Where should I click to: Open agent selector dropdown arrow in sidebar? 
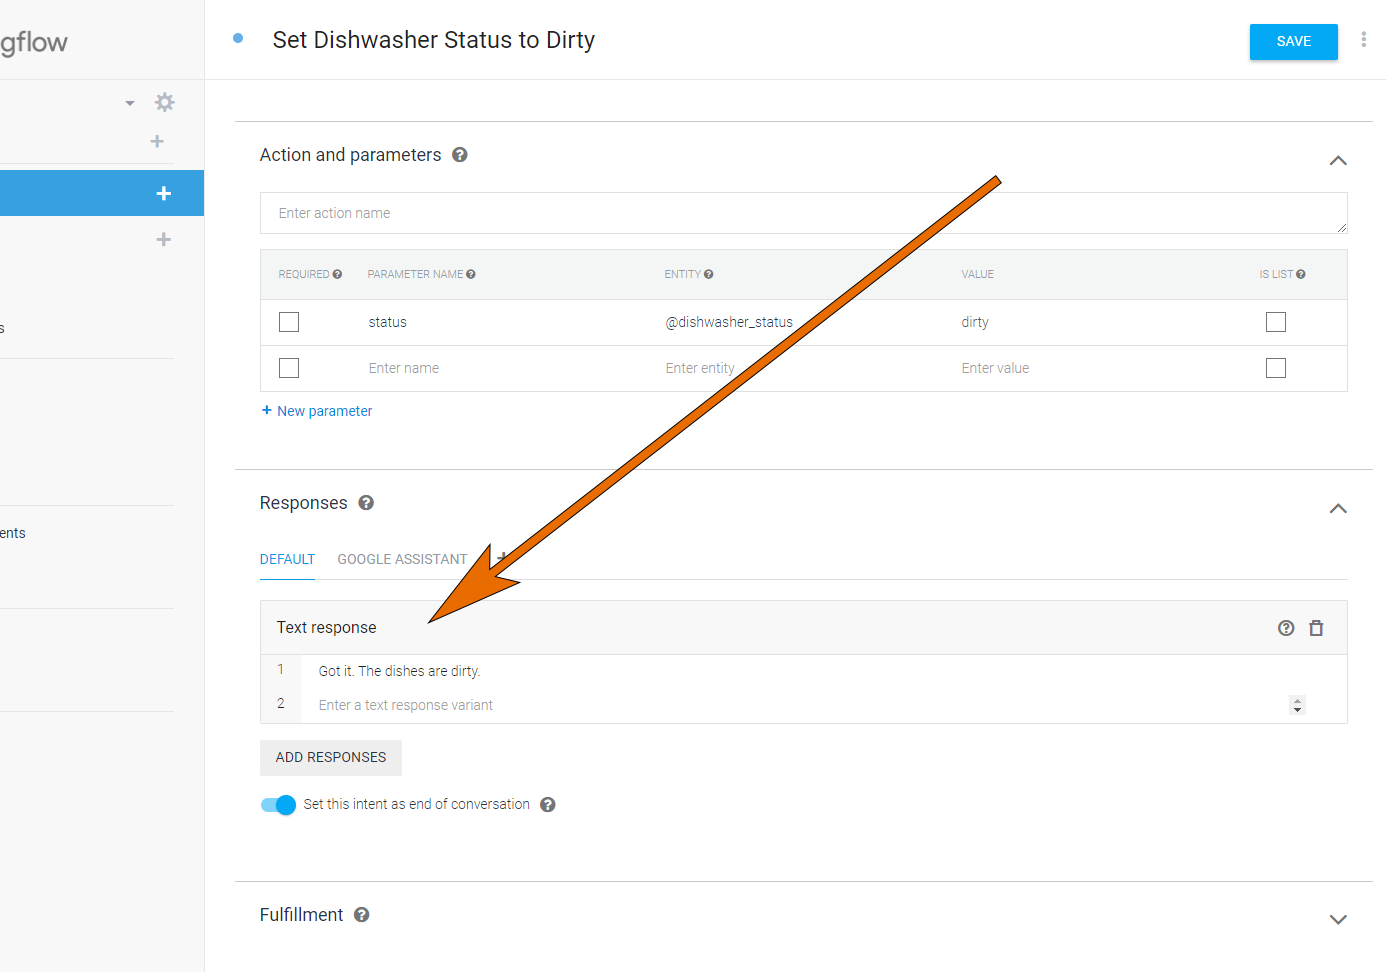(x=130, y=103)
